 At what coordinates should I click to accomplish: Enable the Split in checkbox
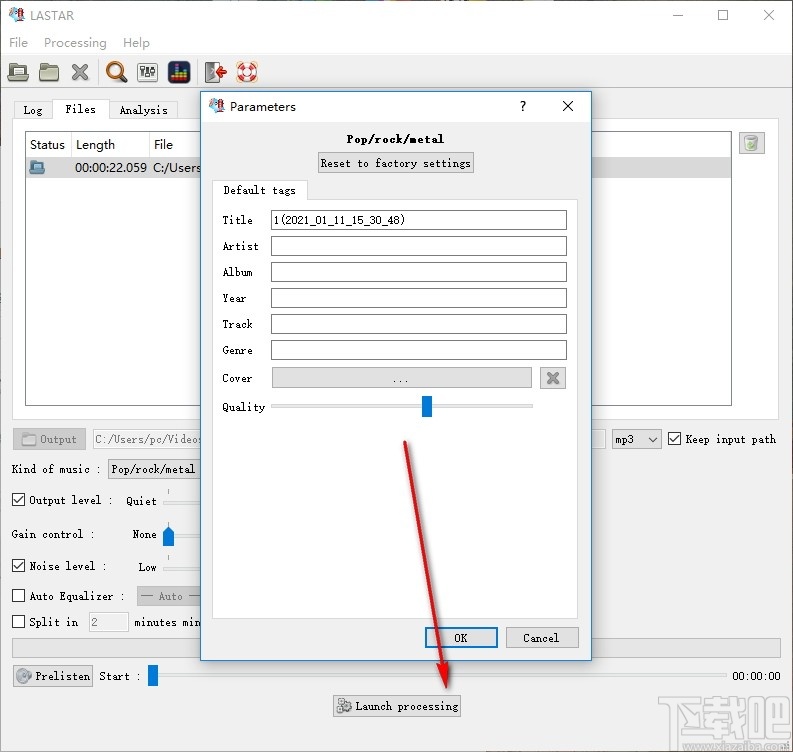point(18,622)
